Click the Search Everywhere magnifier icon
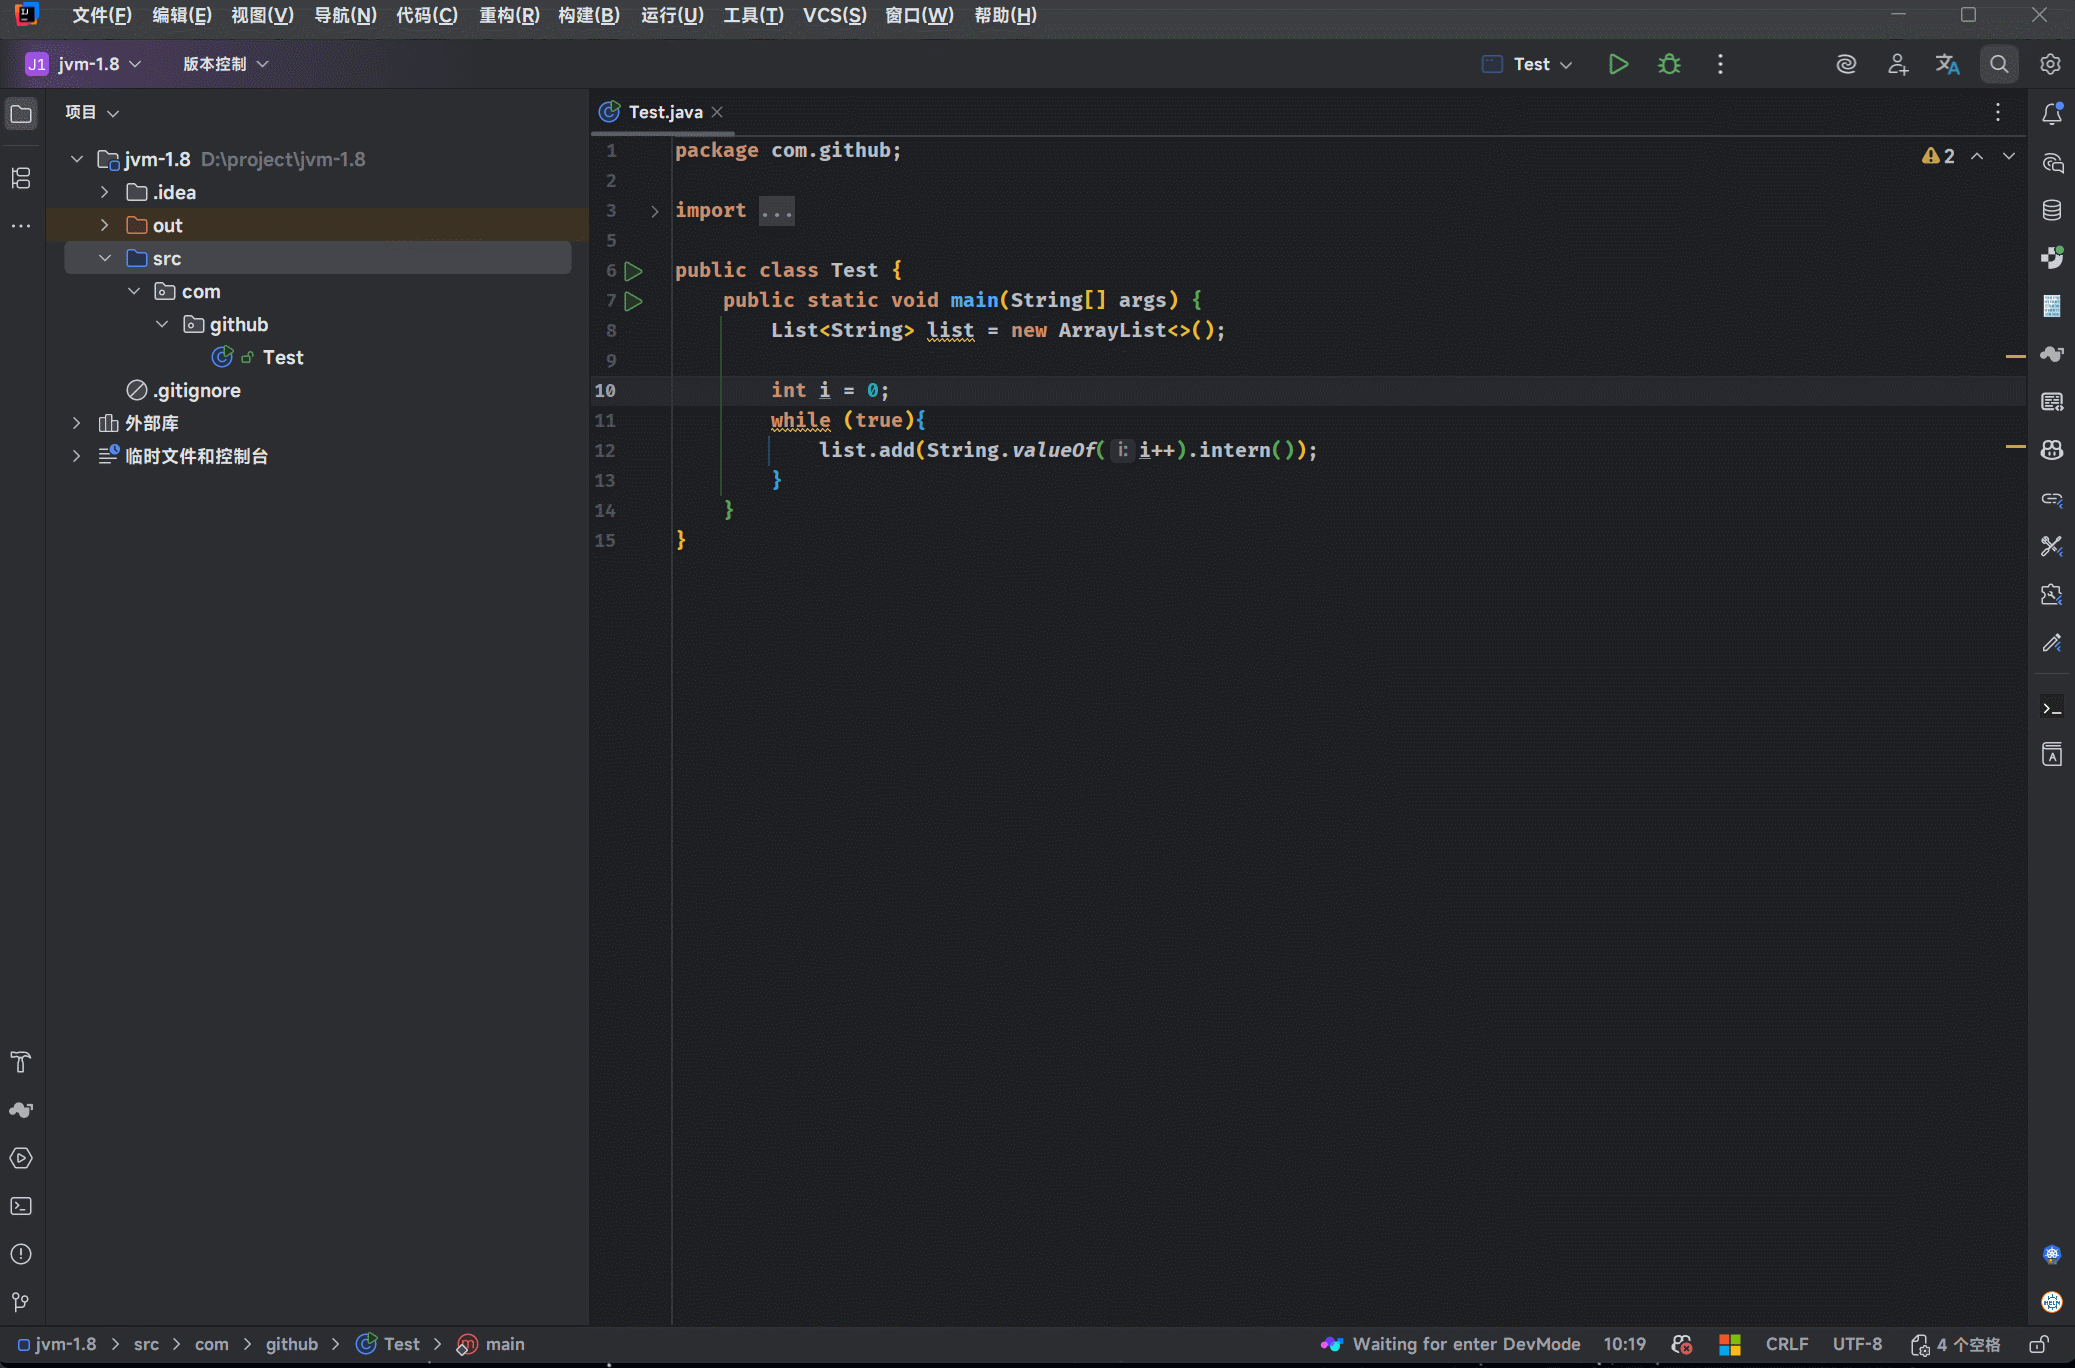The image size is (2075, 1368). click(1999, 64)
